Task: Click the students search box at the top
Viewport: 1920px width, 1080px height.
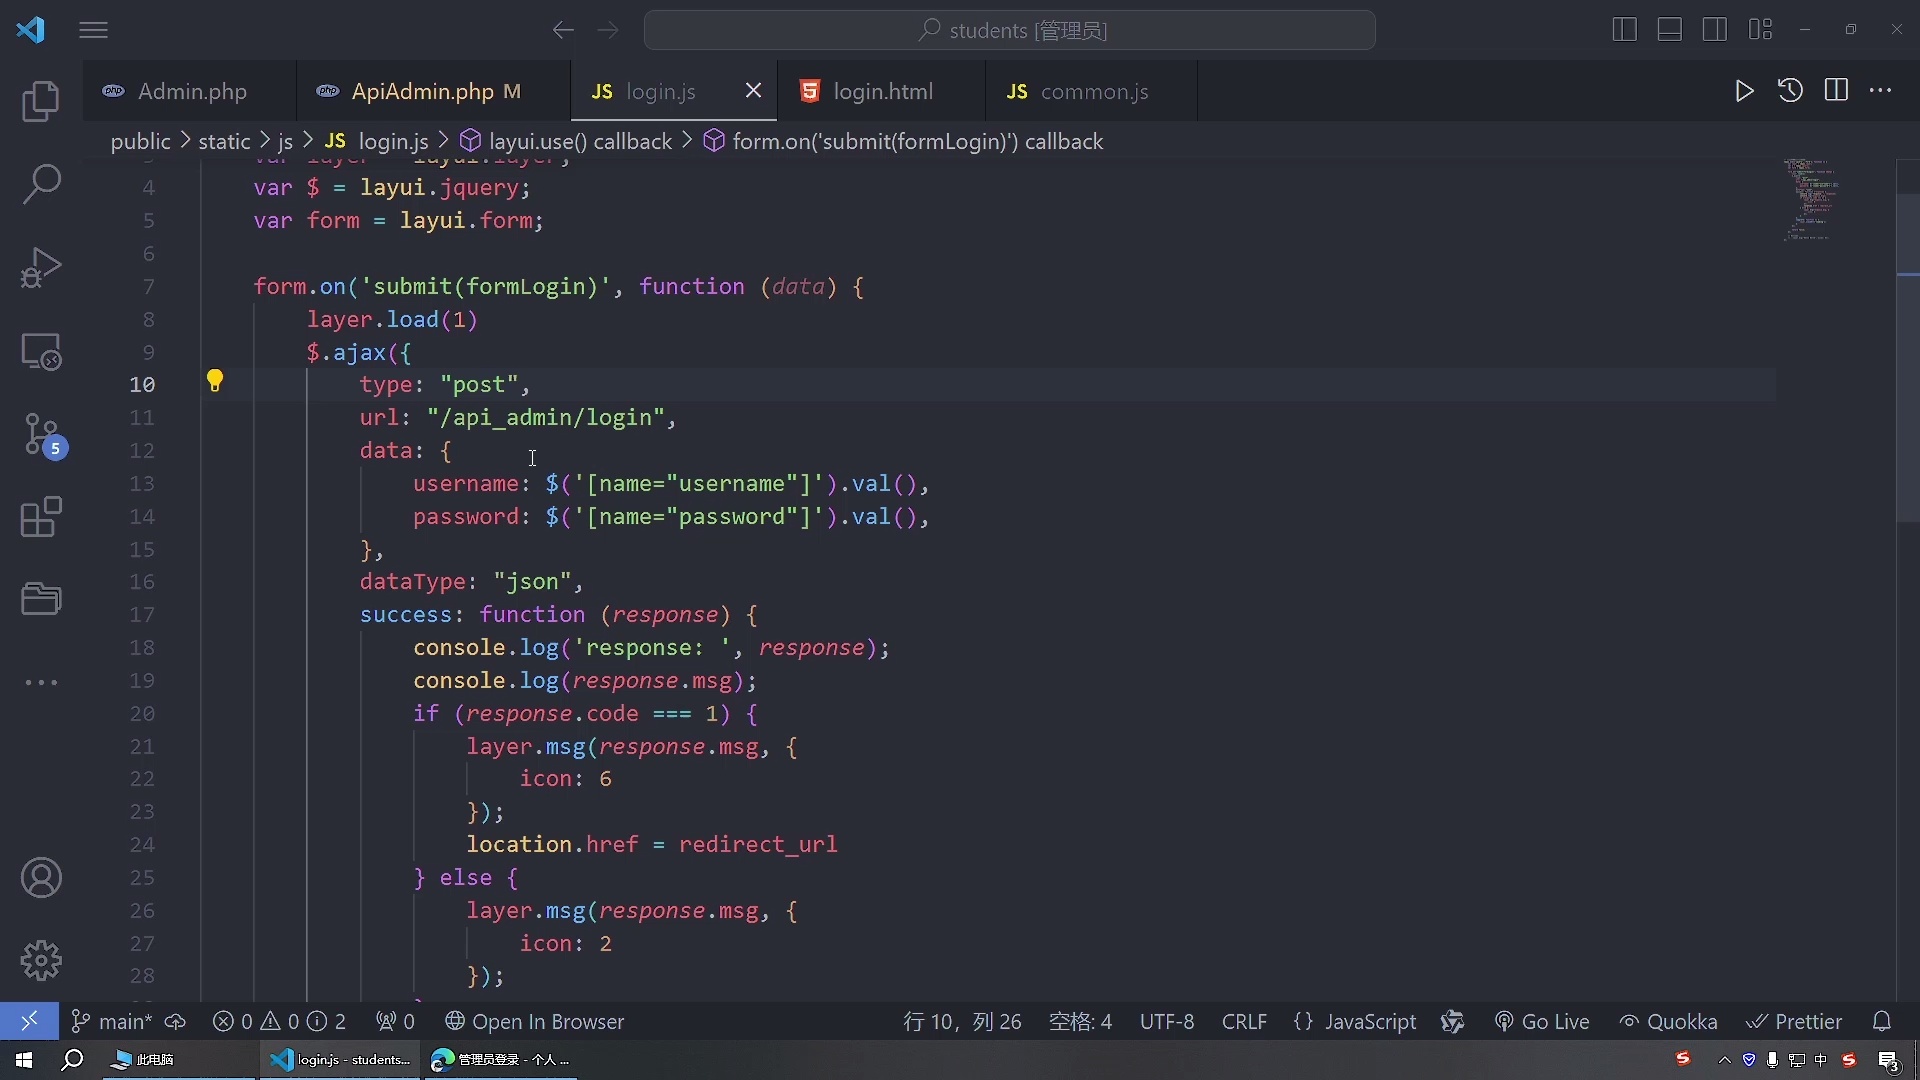Action: [1010, 30]
